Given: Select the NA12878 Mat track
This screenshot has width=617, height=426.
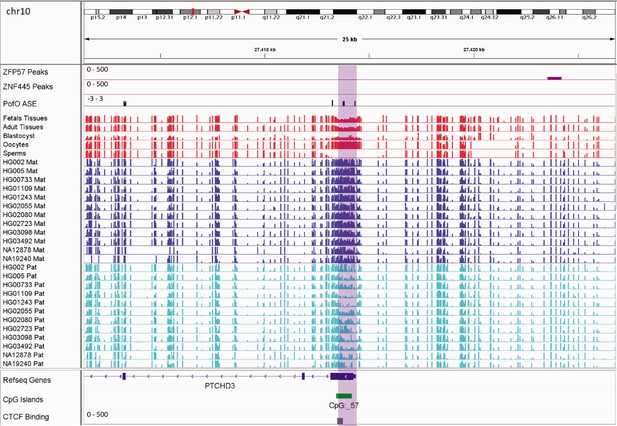Looking at the screenshot, I should click(24, 250).
